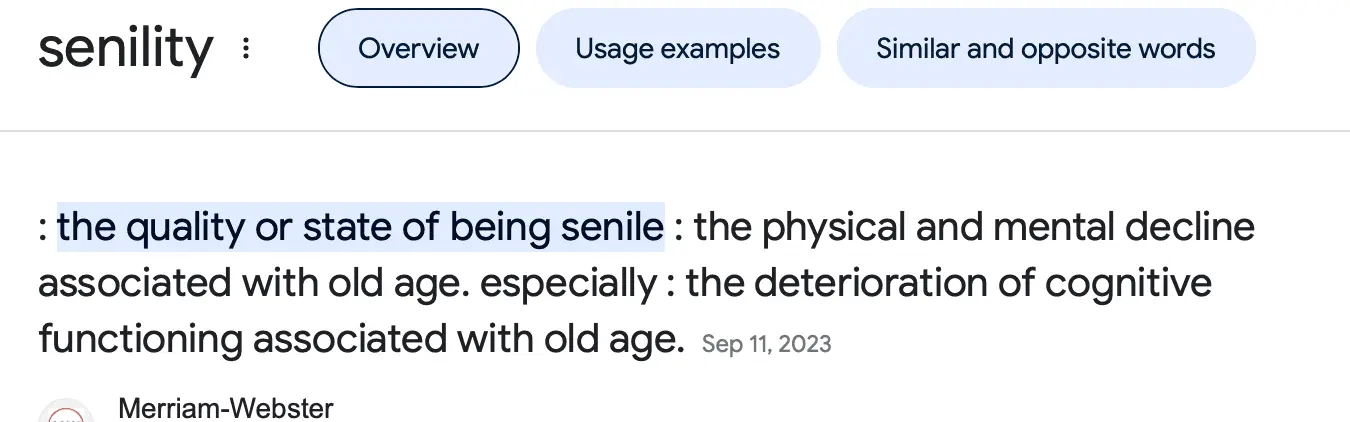The height and width of the screenshot is (422, 1350).
Task: Open the three-dot options next to senility
Action: pos(246,48)
